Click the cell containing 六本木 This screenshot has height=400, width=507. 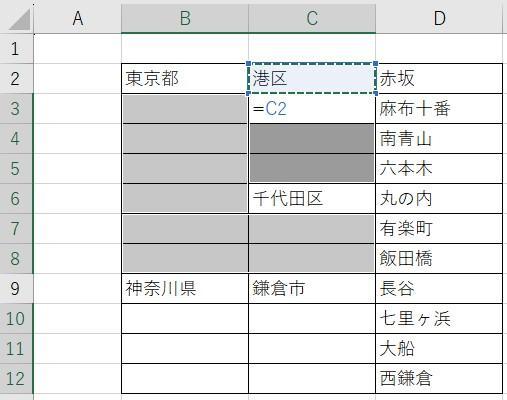click(439, 169)
